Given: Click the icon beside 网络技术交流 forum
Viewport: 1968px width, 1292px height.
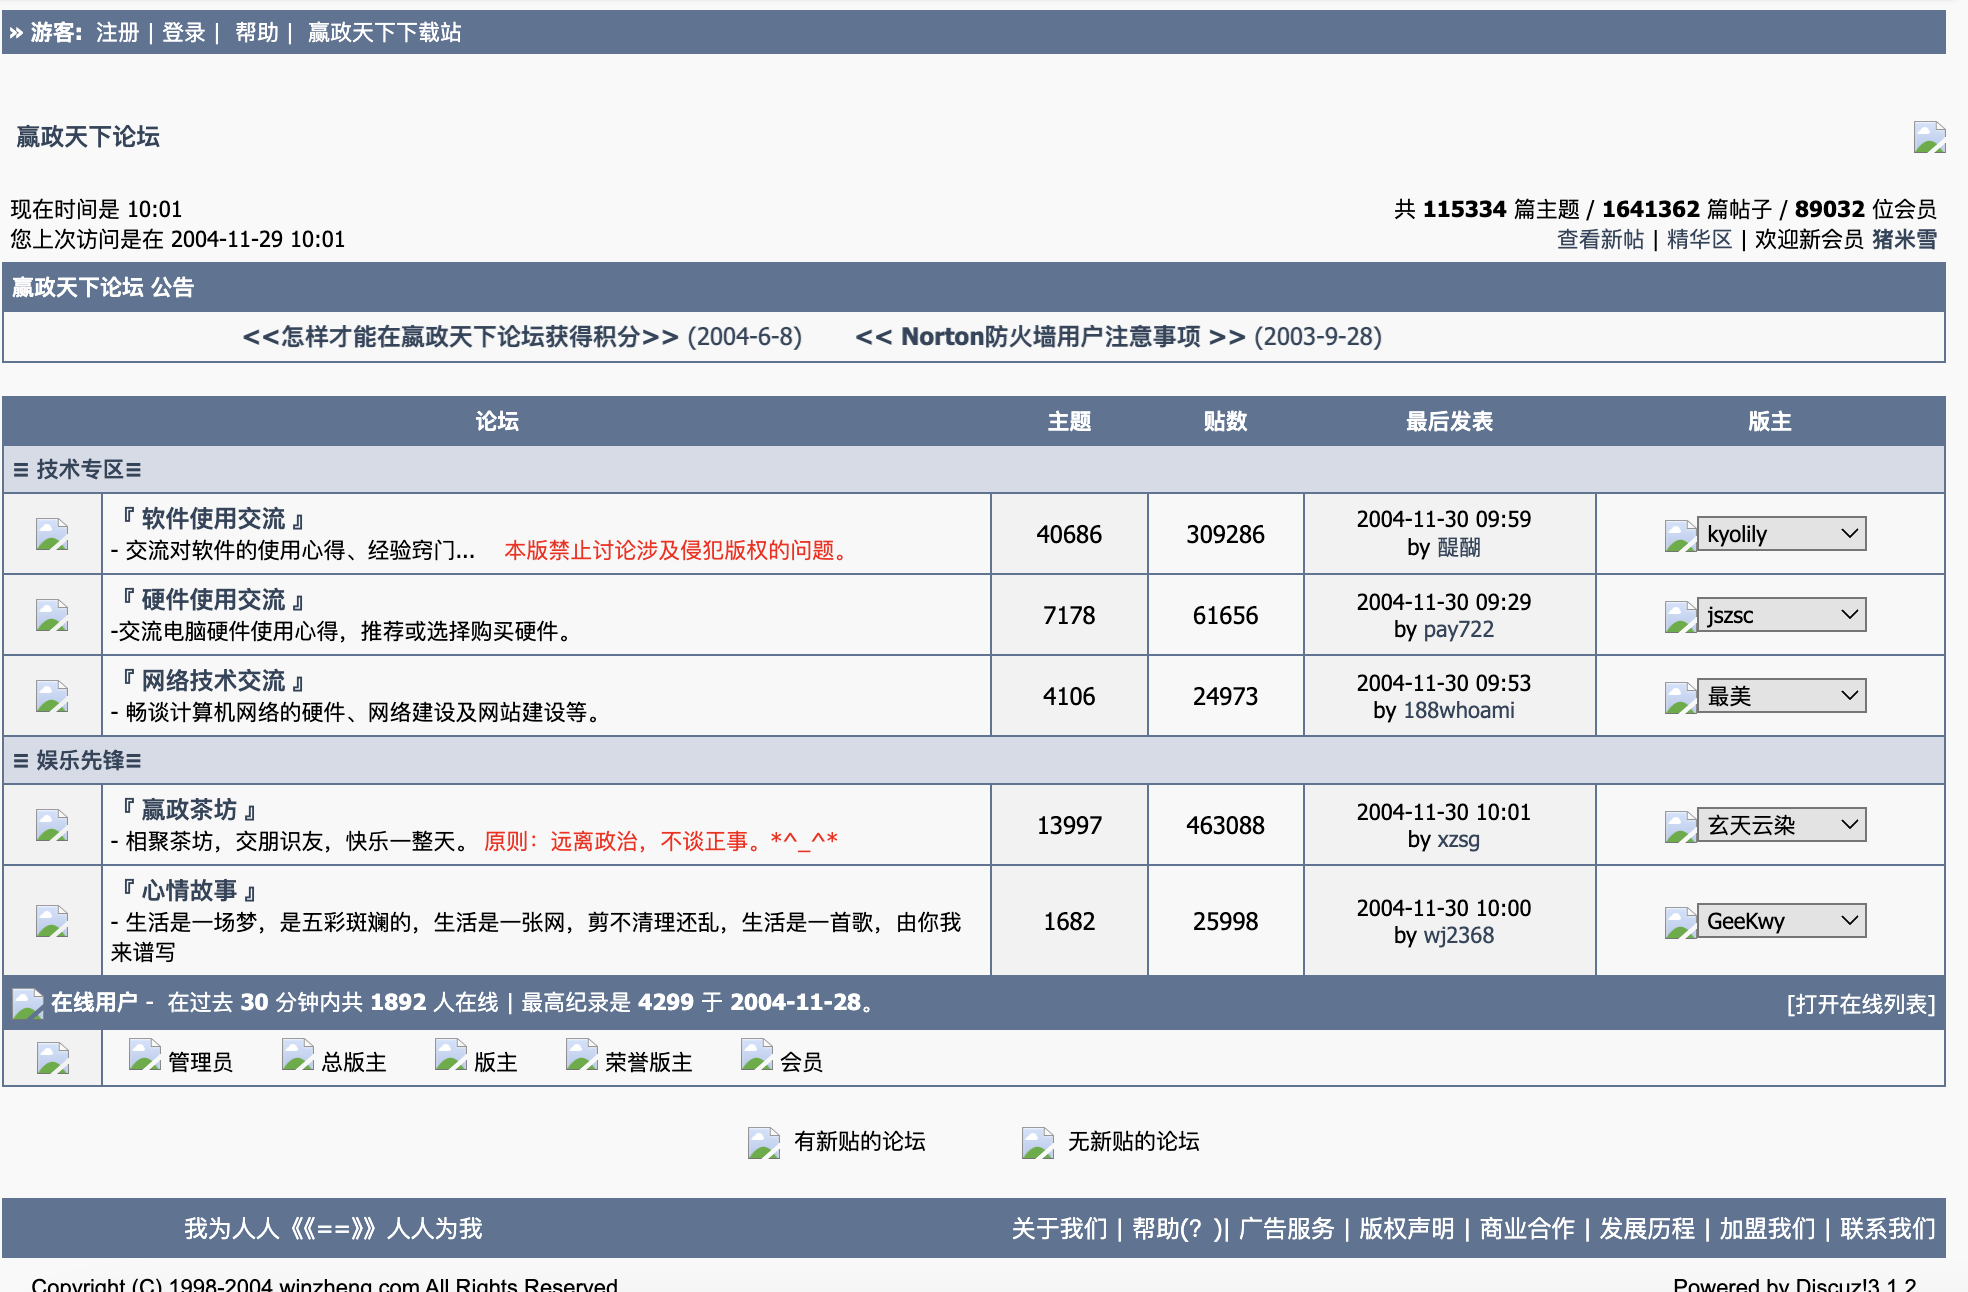Looking at the screenshot, I should pyautogui.click(x=52, y=696).
